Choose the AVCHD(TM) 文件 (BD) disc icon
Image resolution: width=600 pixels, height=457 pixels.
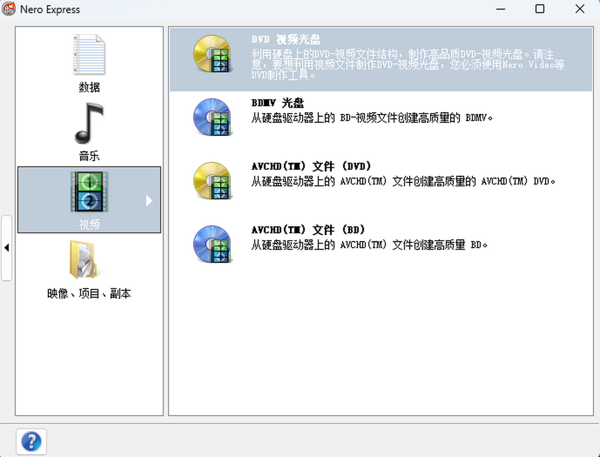212,244
